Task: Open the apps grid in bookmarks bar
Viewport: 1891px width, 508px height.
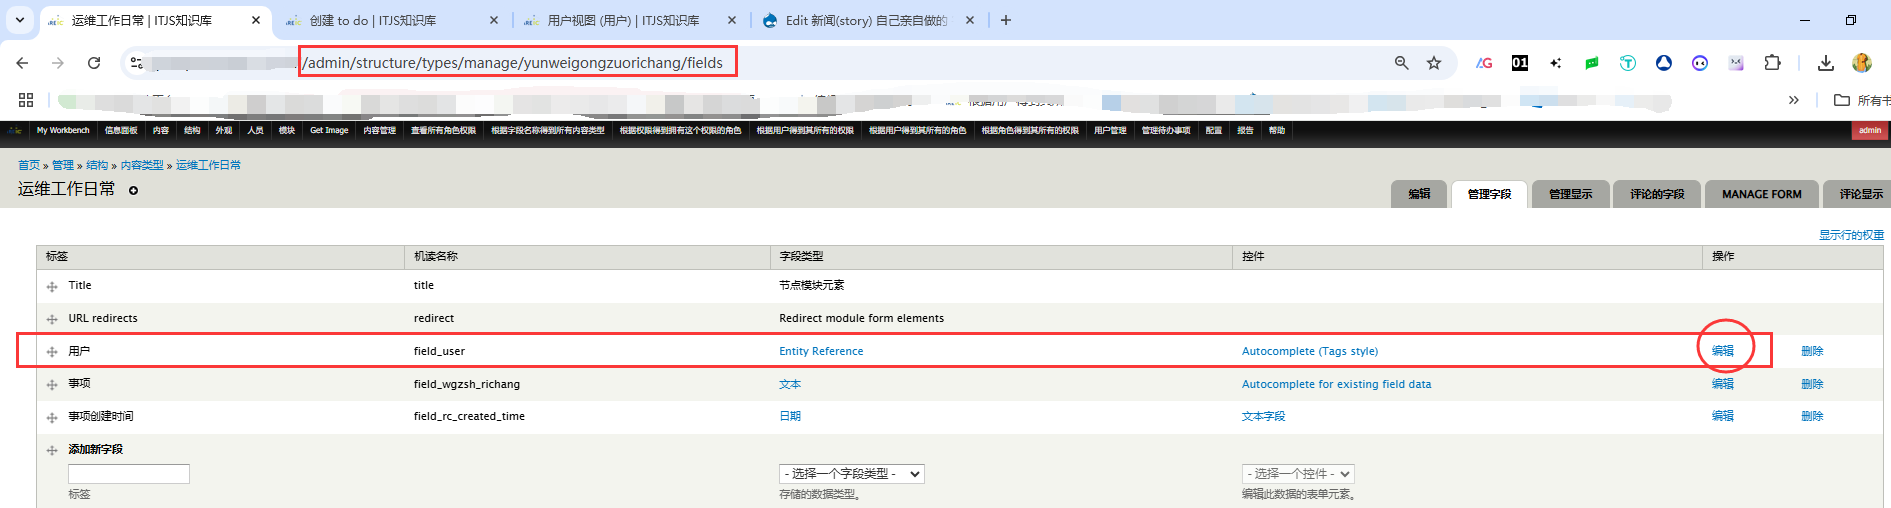Action: pos(26,100)
